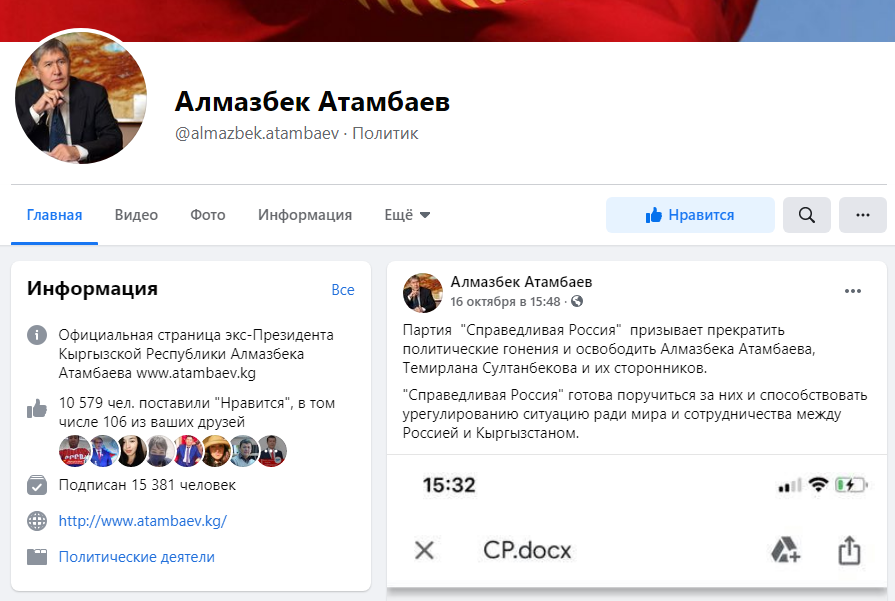Click the Google Drive add icon
This screenshot has height=601, width=895.
click(785, 550)
